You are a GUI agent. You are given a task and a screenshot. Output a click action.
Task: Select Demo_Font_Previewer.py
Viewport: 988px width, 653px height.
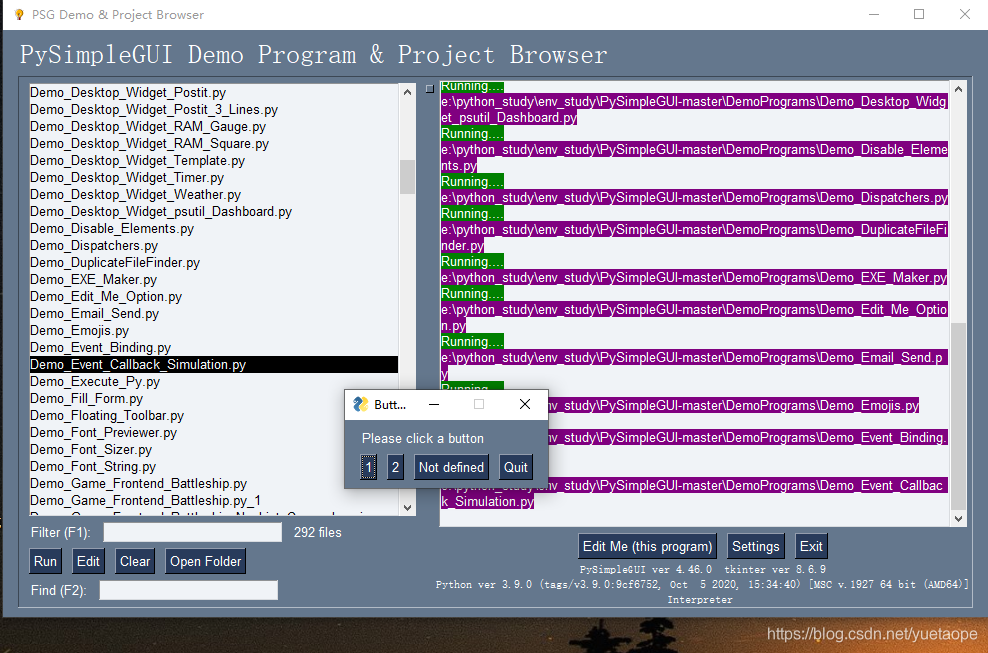(x=214, y=433)
